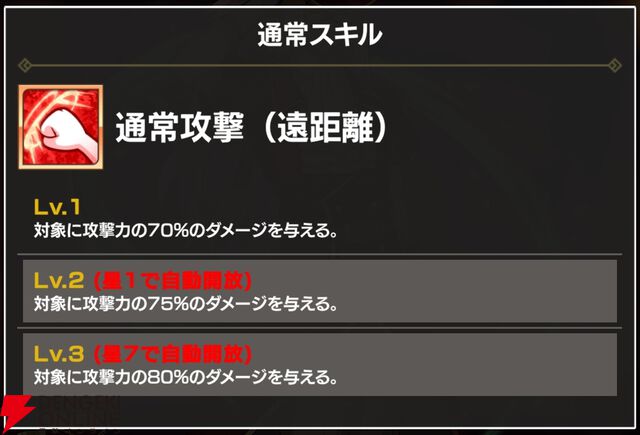Click the gold divider line under header
This screenshot has height=435, width=640.
click(x=320, y=67)
